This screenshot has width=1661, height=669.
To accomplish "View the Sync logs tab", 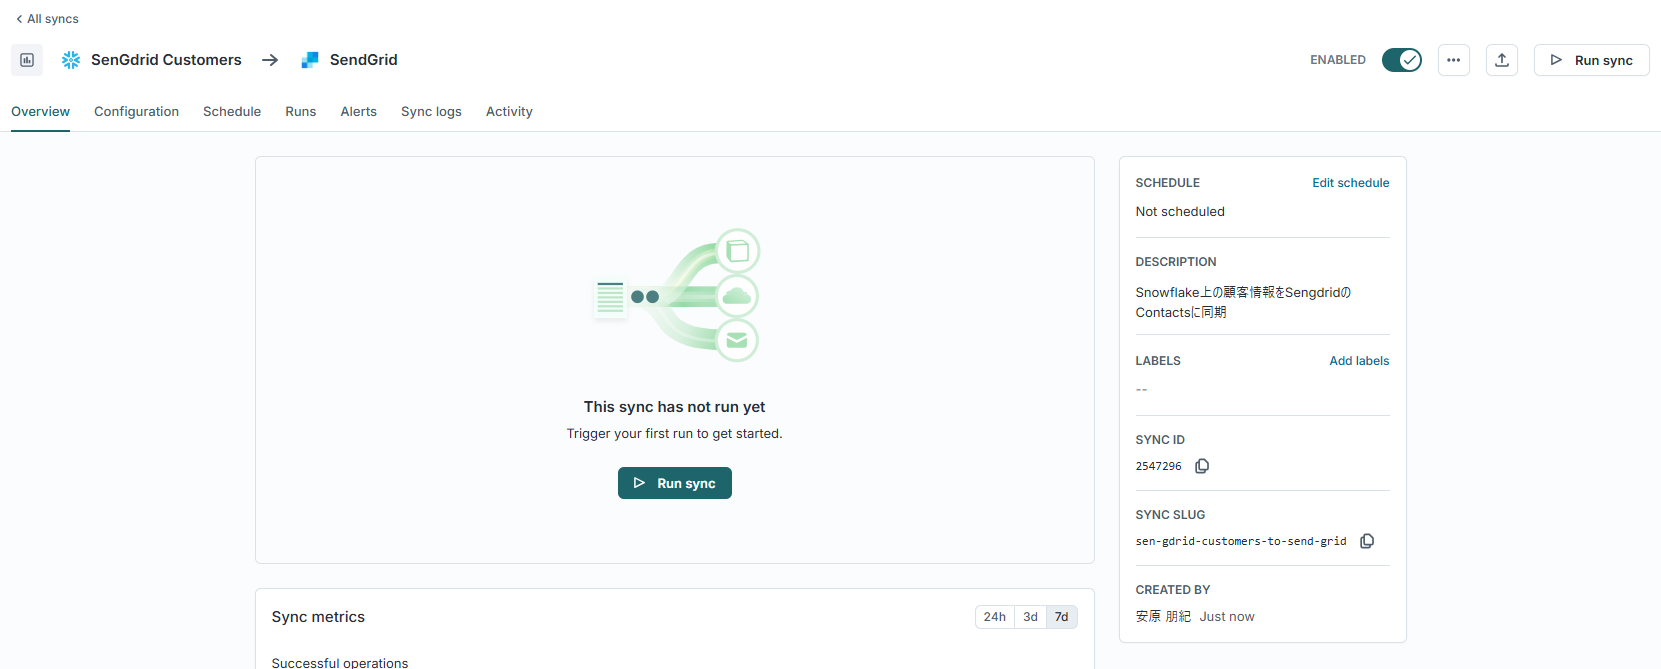I will point(432,112).
